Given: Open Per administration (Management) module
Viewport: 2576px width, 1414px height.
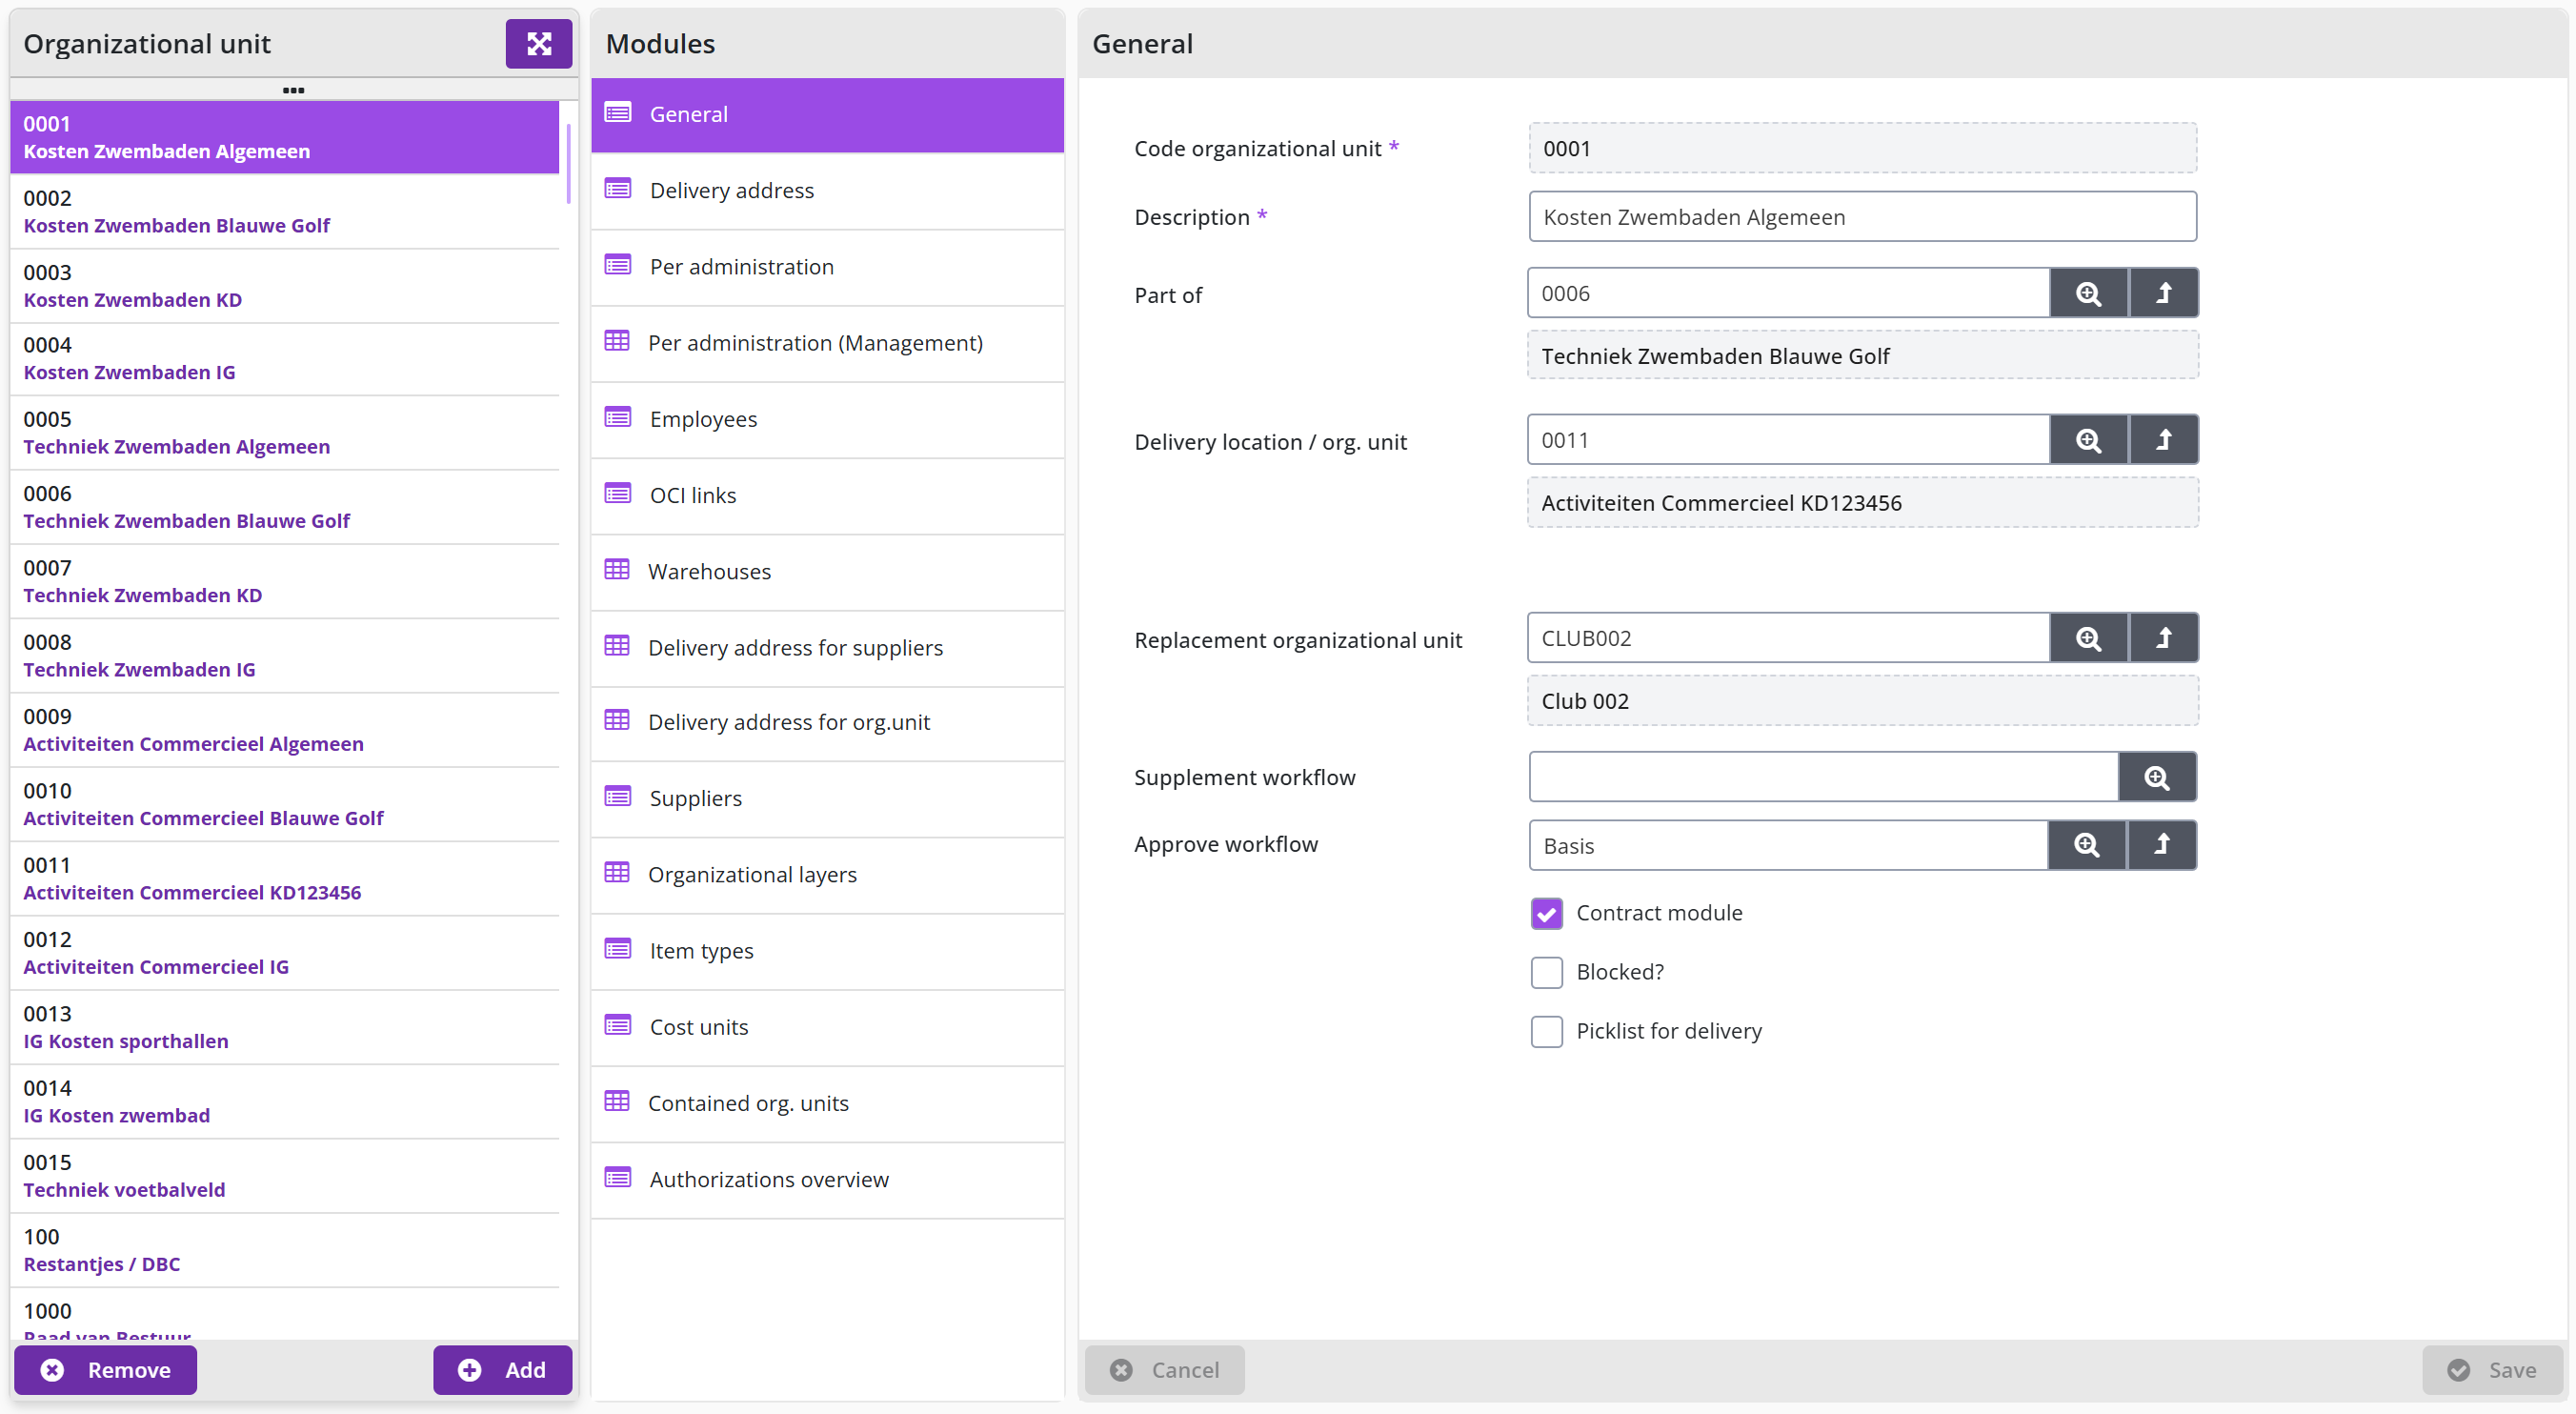Looking at the screenshot, I should click(x=827, y=343).
